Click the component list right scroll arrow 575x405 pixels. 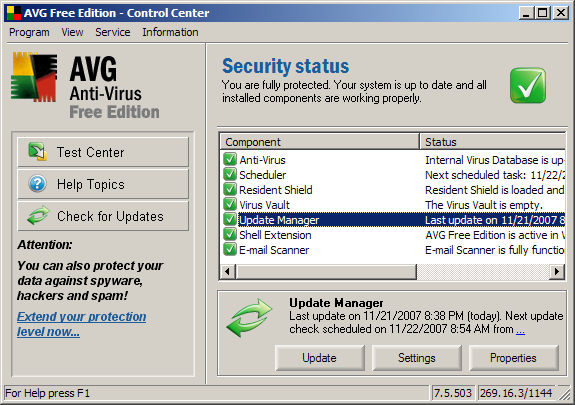(x=557, y=272)
